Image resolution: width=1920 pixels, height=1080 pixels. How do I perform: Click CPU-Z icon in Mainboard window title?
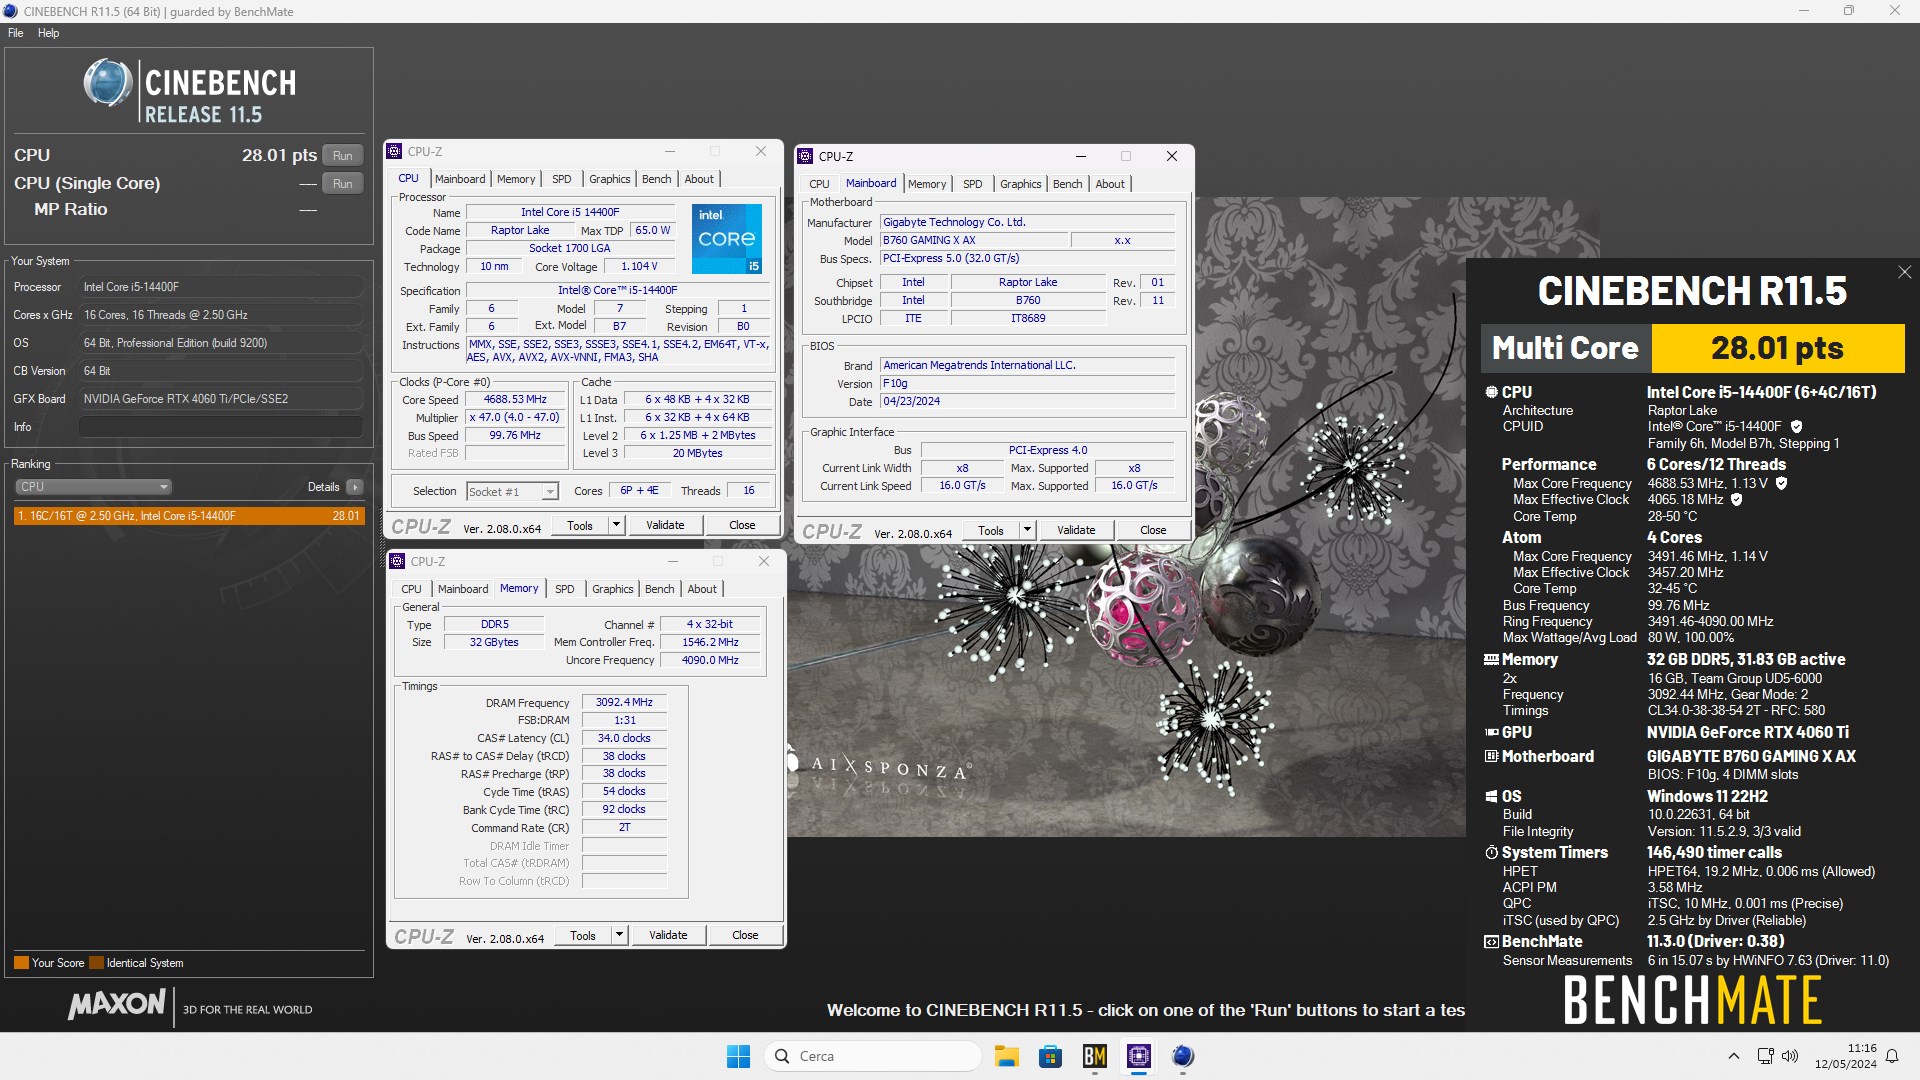click(x=805, y=157)
